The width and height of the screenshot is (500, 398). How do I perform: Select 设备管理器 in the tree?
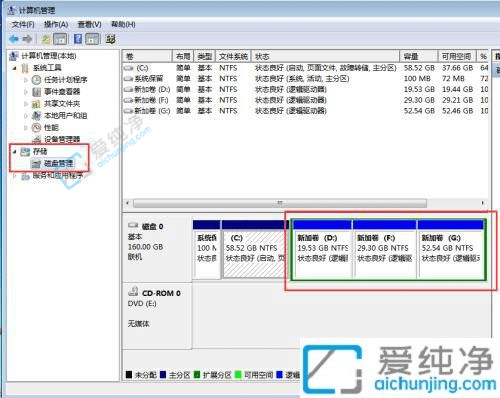tap(62, 139)
